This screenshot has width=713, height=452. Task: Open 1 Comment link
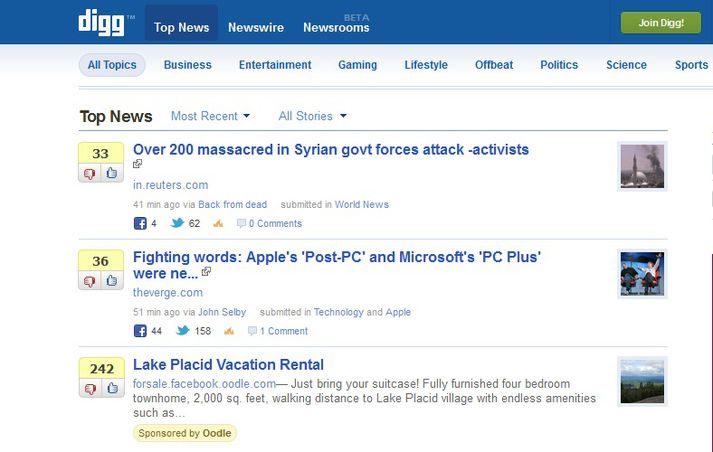point(284,331)
